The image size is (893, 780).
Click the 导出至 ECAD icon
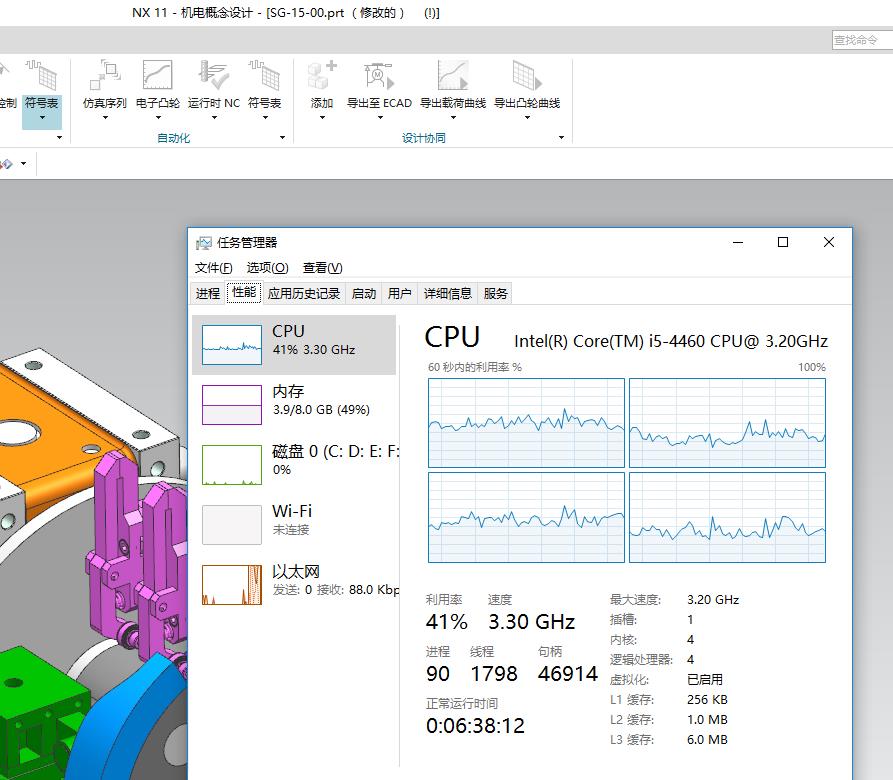(x=379, y=75)
